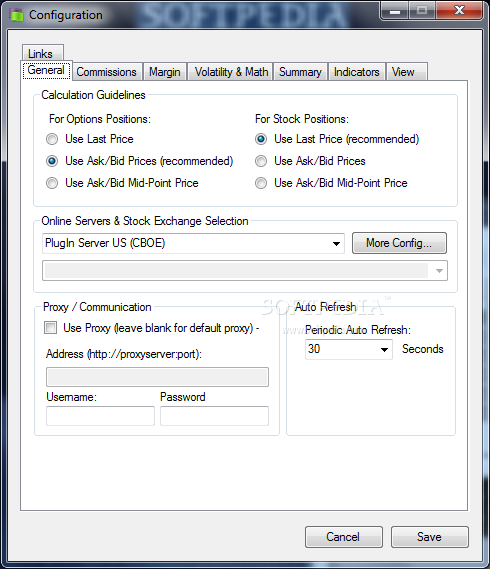This screenshot has height=569, width=490.
Task: Enable the Use Proxy checkbox
Action: click(50, 328)
